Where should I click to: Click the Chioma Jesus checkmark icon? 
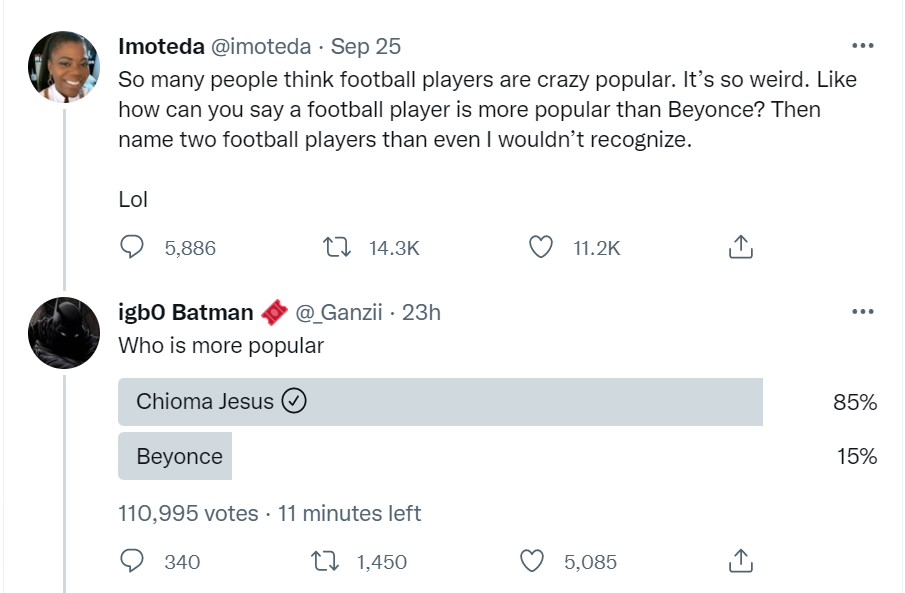(x=294, y=401)
